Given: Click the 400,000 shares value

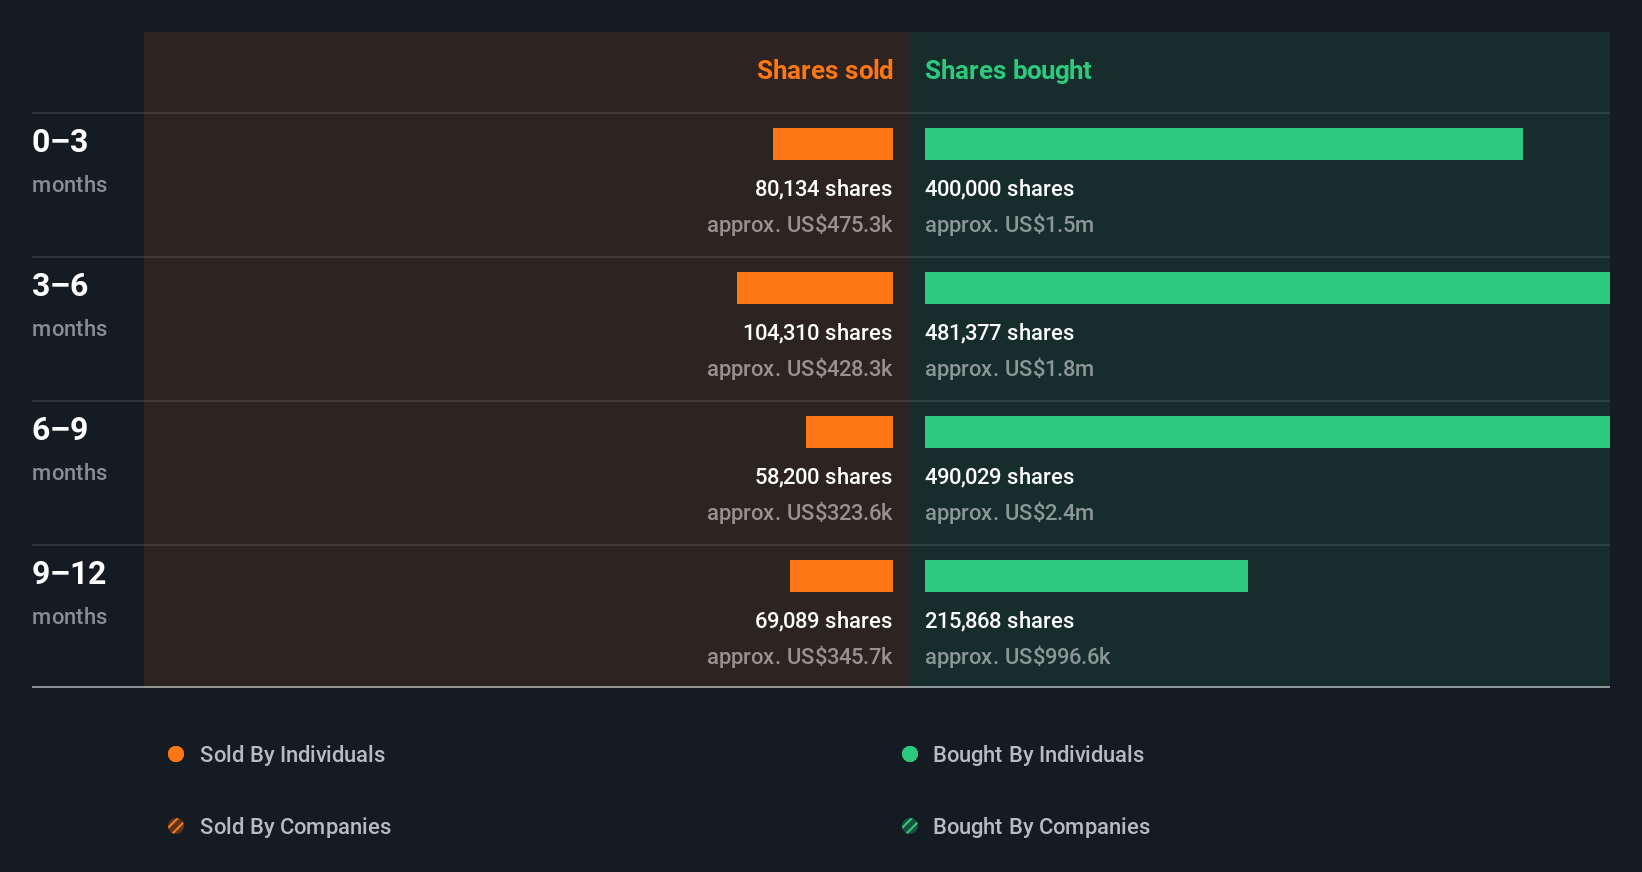Looking at the screenshot, I should click(999, 189).
